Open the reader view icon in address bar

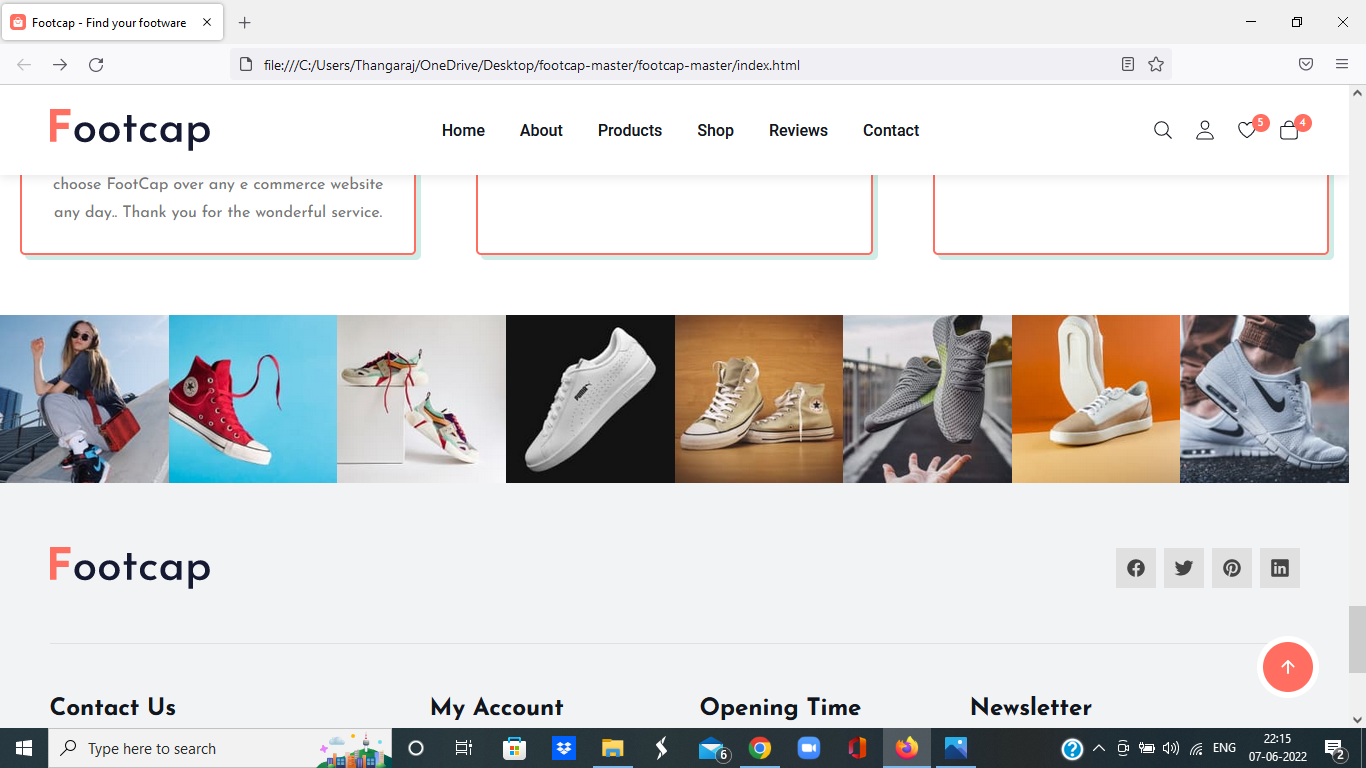click(x=1127, y=64)
